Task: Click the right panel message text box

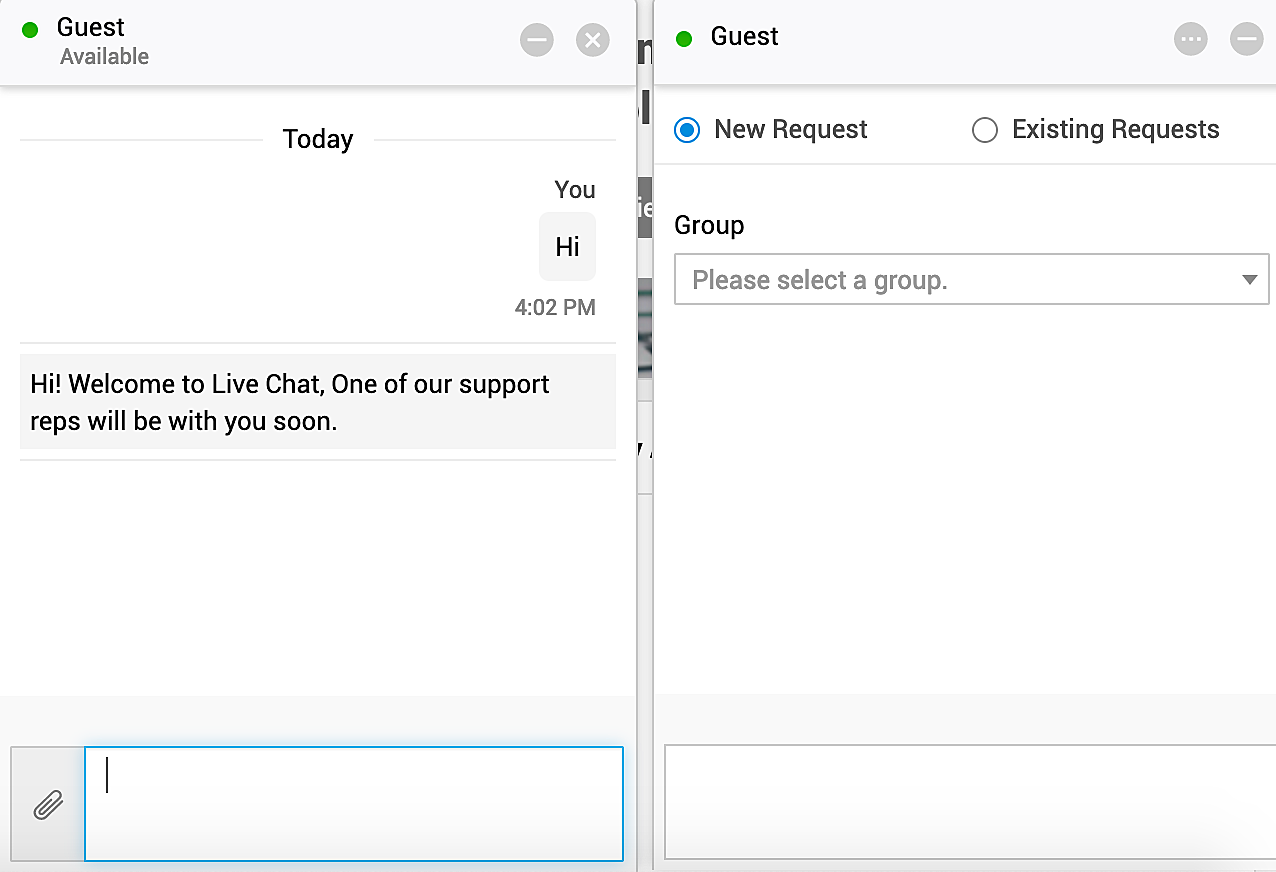Action: click(968, 801)
